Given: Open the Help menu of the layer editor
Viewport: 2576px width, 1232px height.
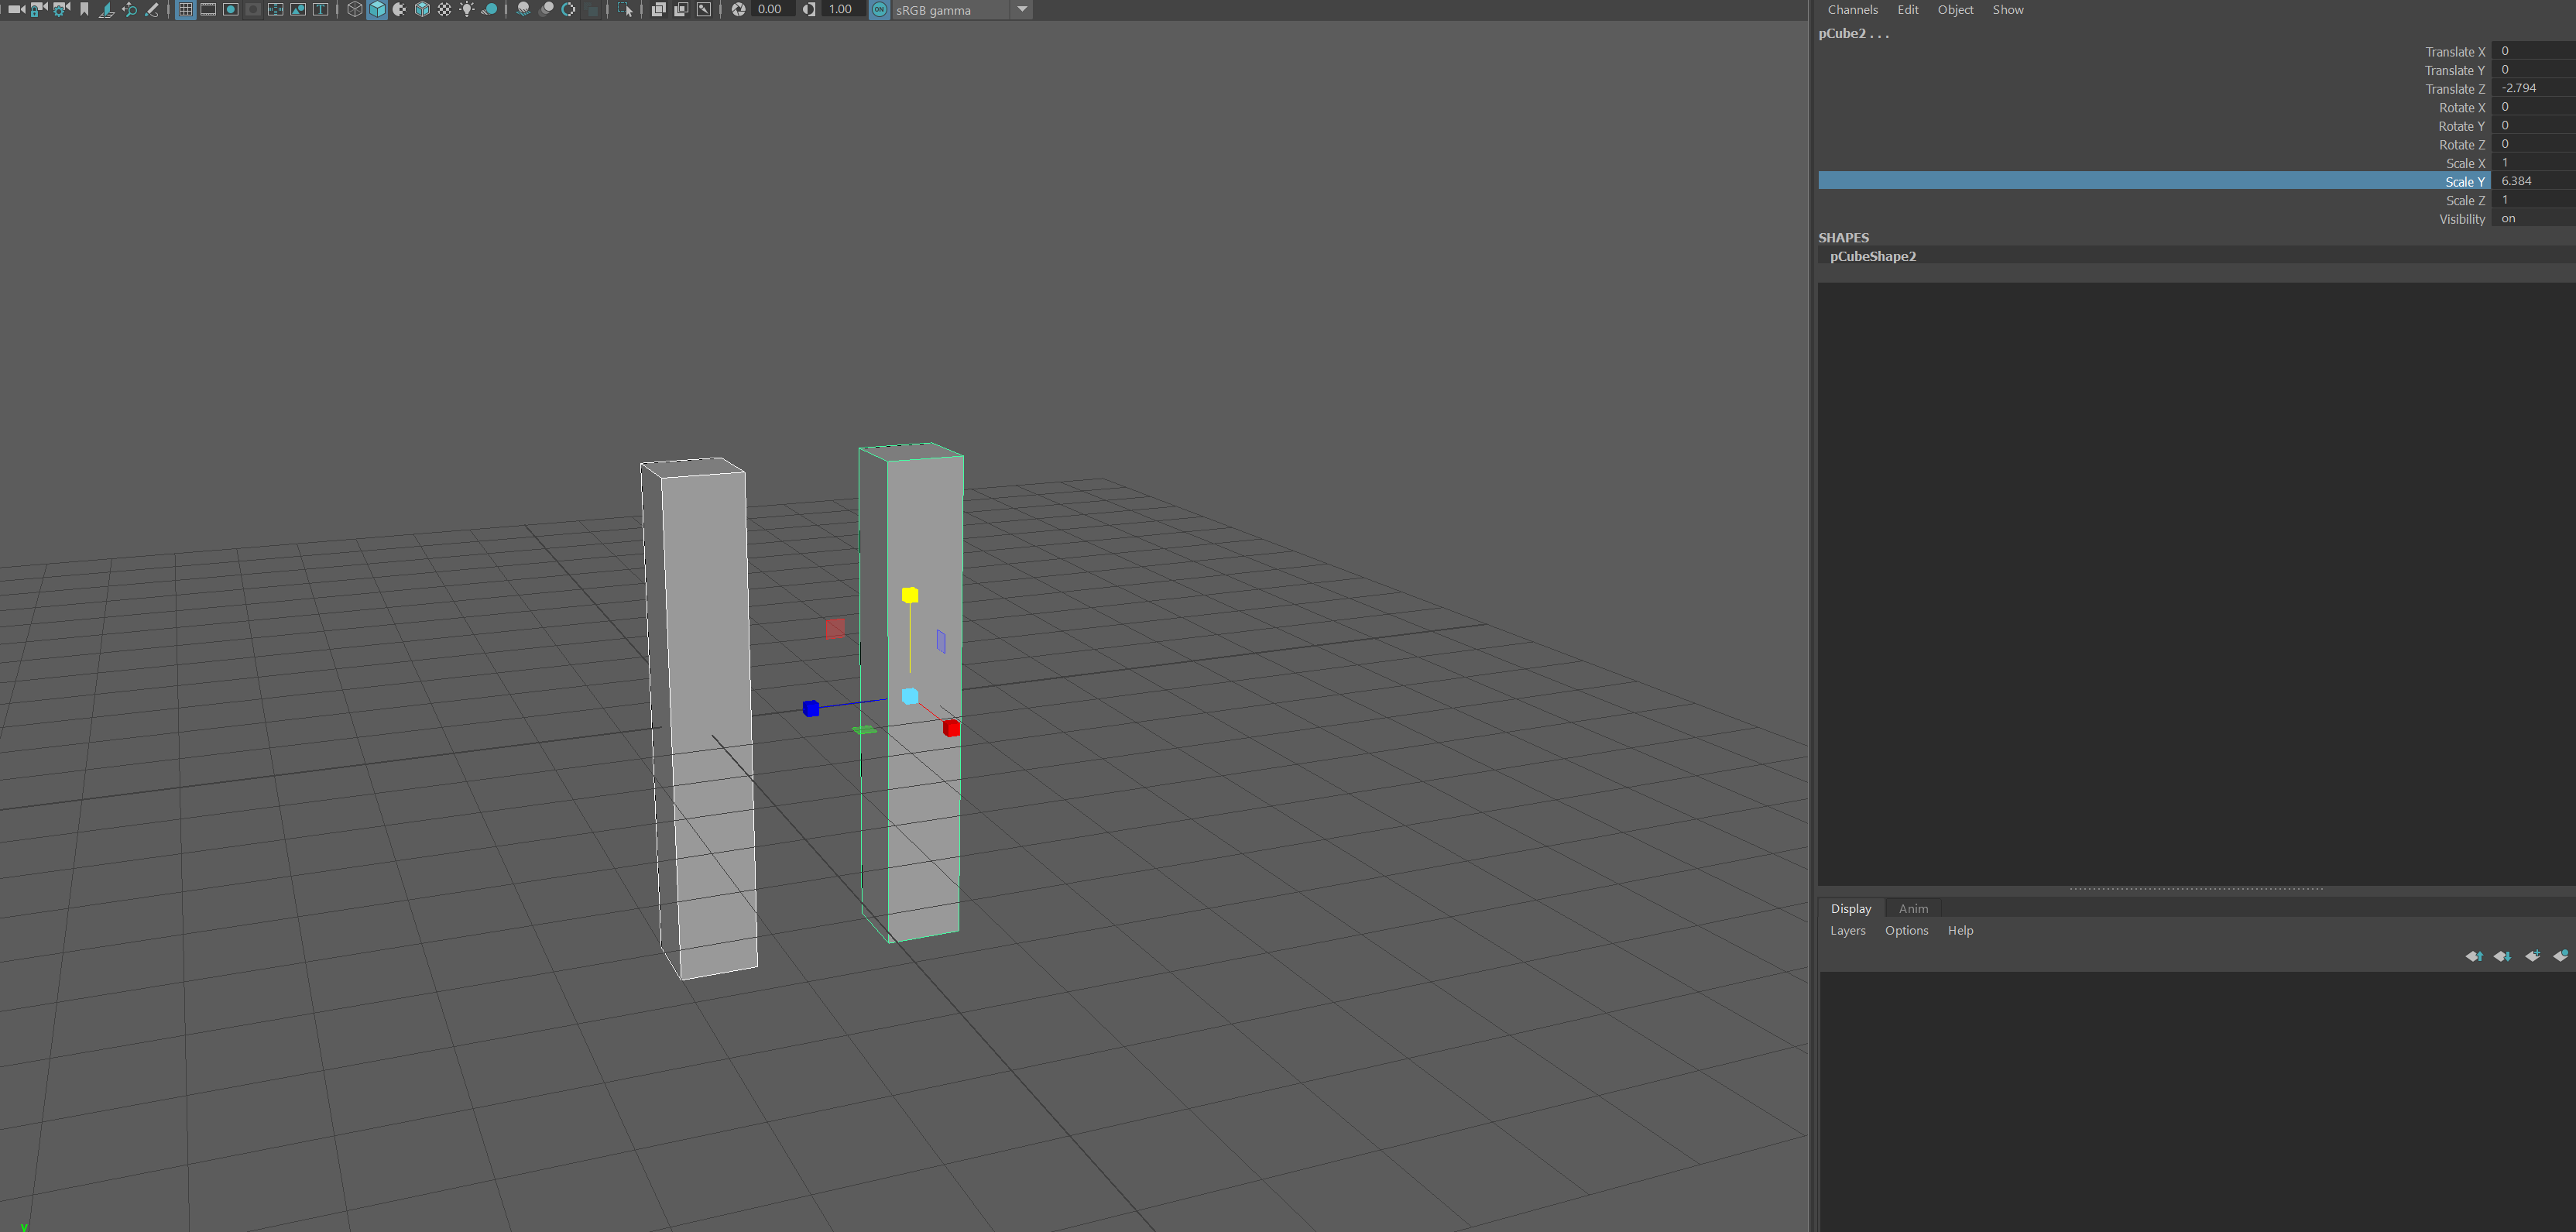Looking at the screenshot, I should pos(1960,930).
